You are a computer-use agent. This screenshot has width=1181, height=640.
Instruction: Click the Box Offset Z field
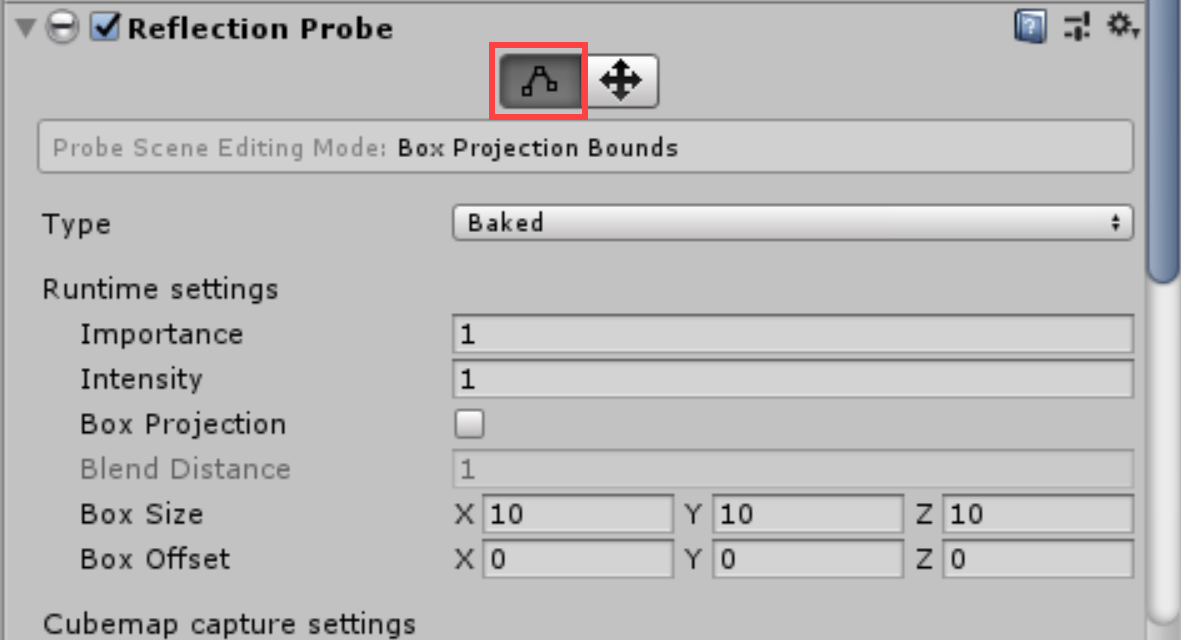pyautogui.click(x=1037, y=559)
